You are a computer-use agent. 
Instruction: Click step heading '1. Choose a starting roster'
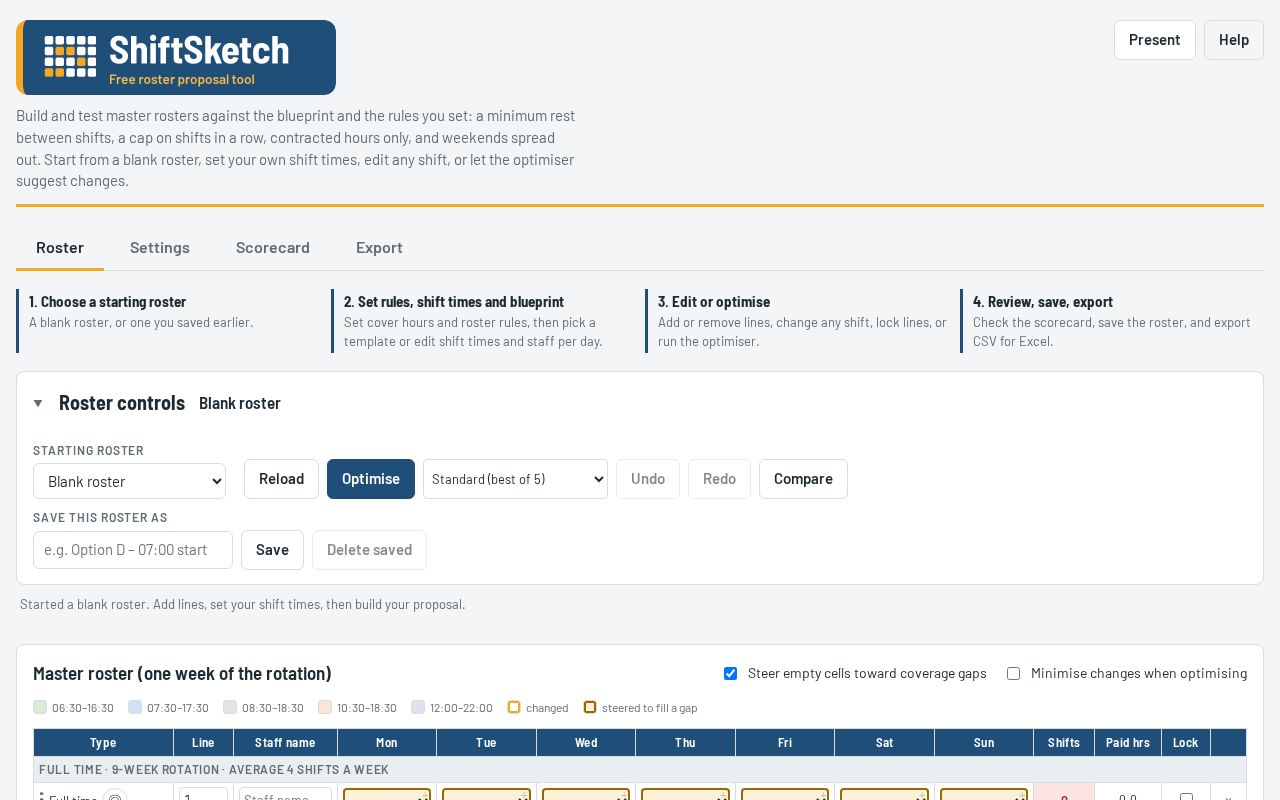tap(107, 302)
